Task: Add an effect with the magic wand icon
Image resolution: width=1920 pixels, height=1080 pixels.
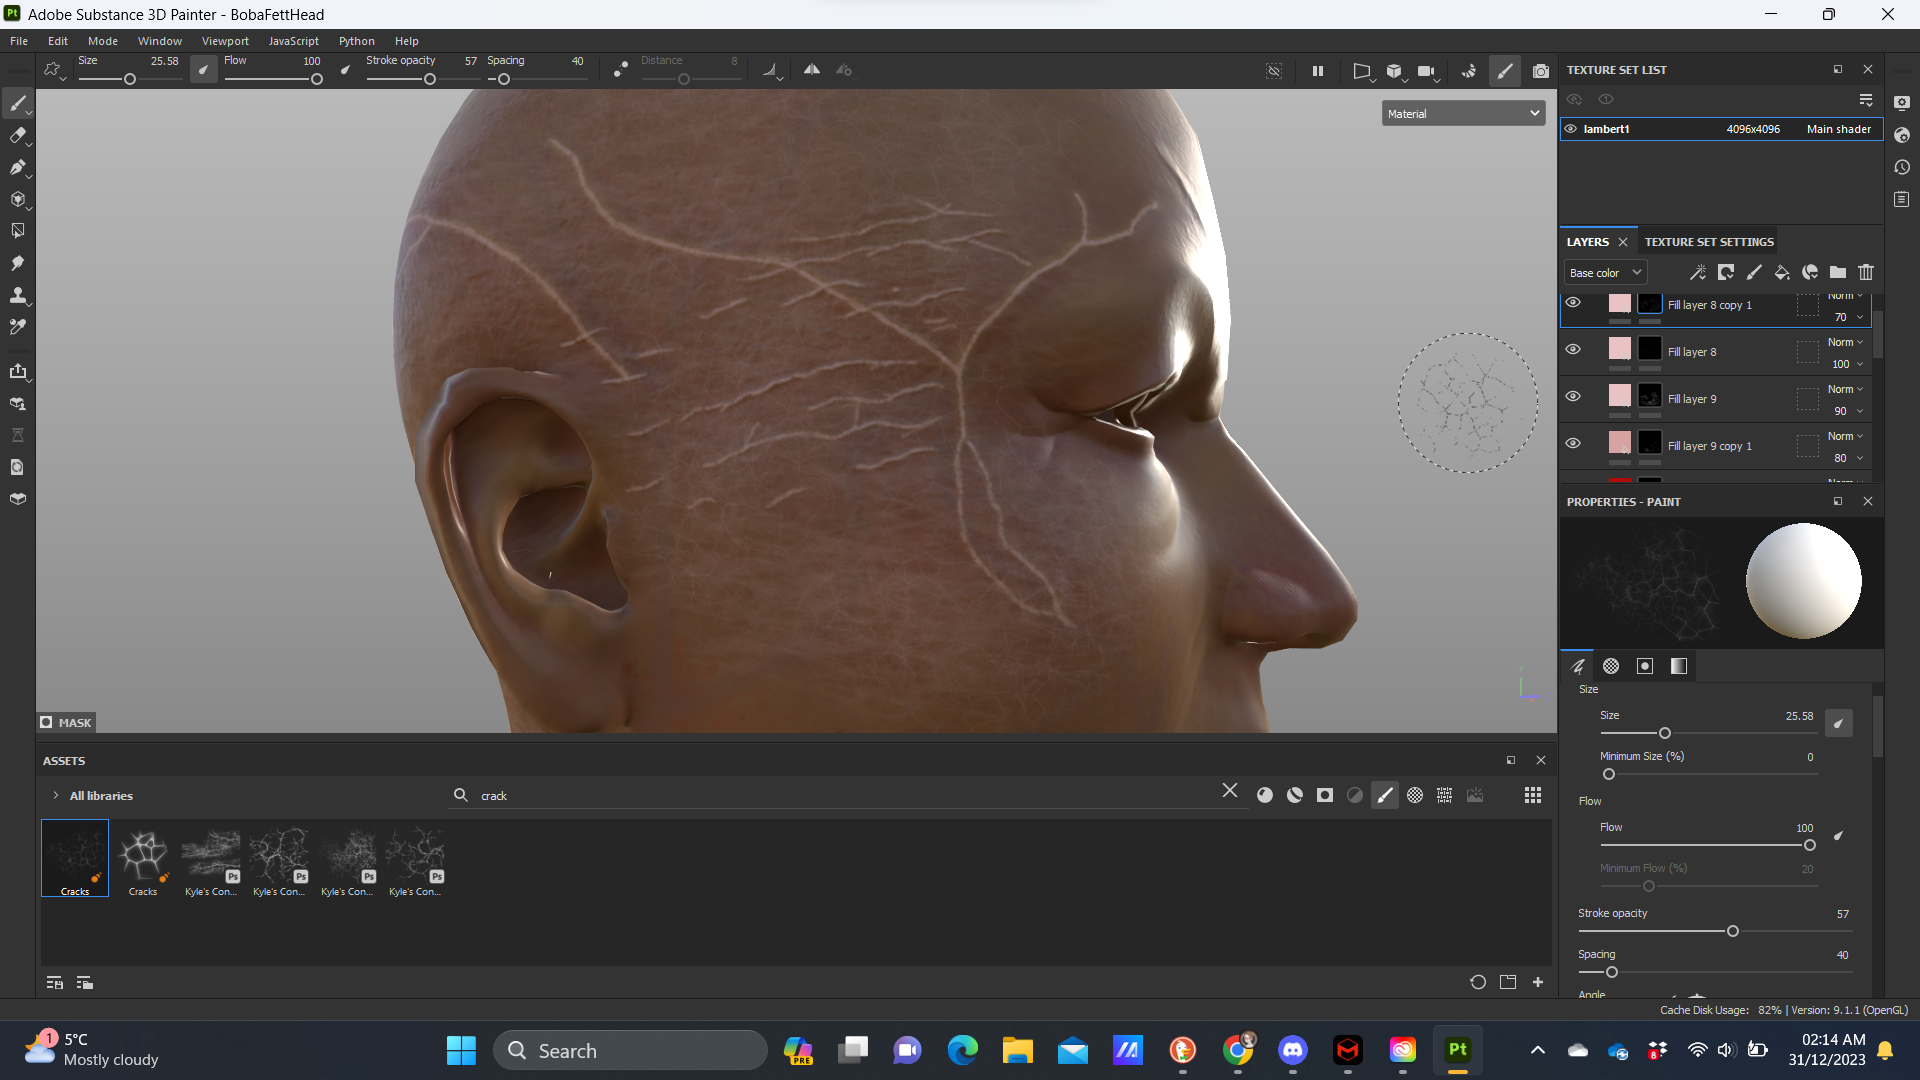Action: (1698, 272)
